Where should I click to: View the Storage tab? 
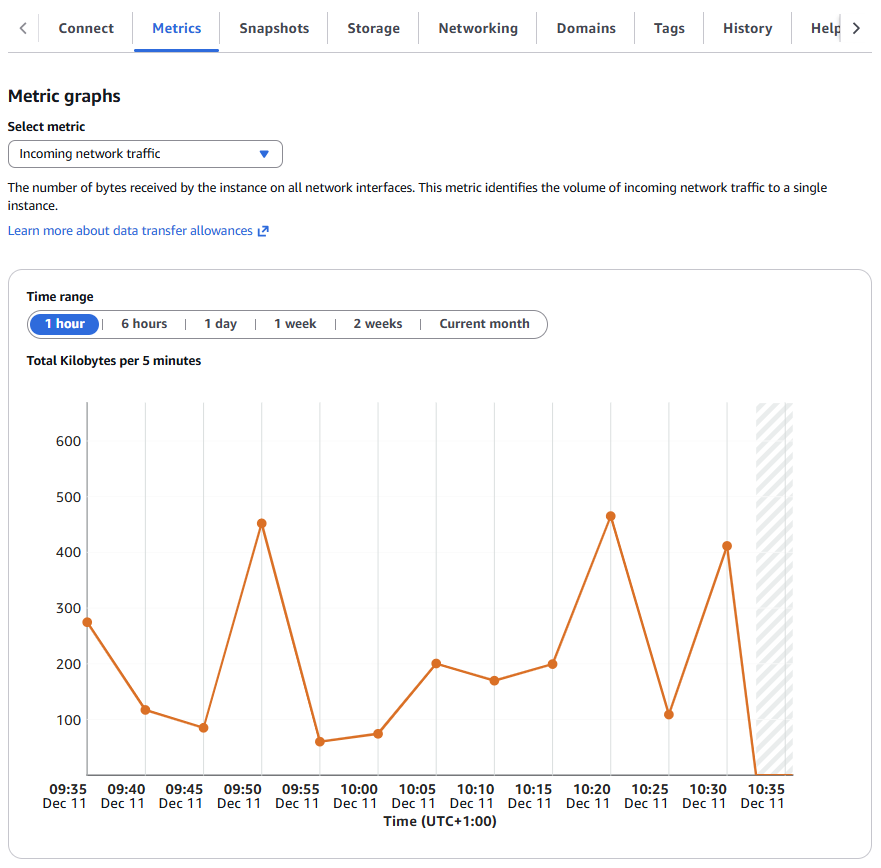click(x=373, y=28)
